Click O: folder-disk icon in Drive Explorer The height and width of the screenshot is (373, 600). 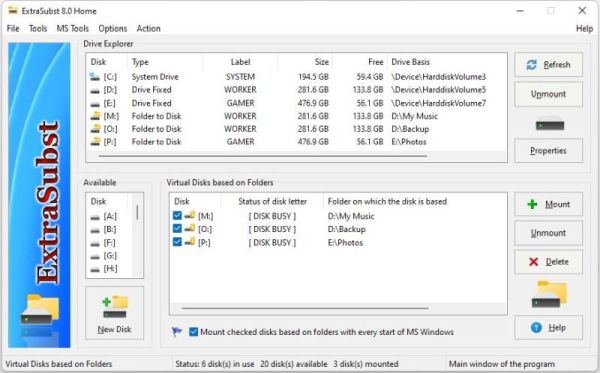(x=95, y=129)
